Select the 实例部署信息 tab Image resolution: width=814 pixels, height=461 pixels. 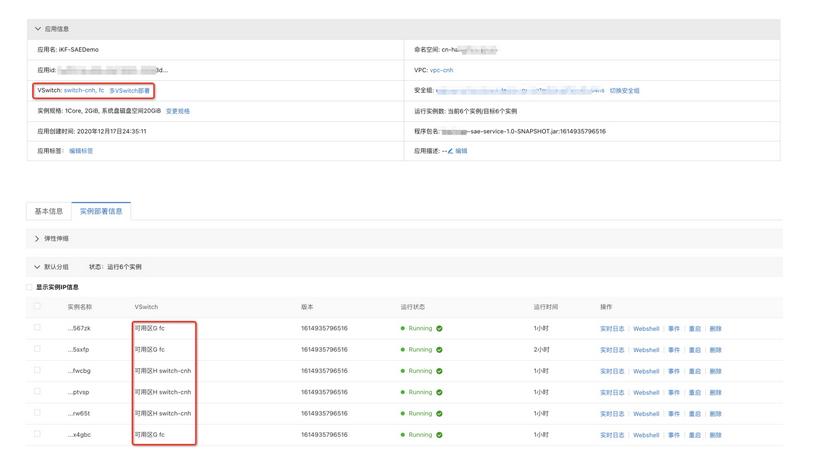(x=101, y=211)
